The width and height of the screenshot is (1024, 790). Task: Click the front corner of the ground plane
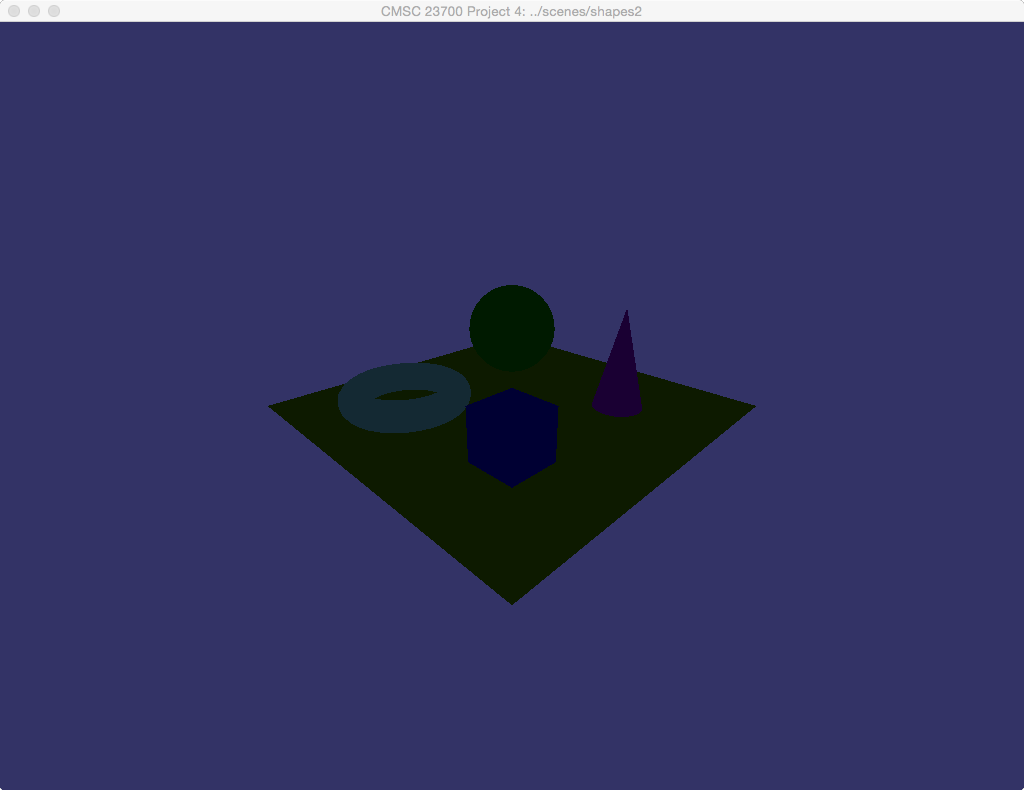point(512,600)
